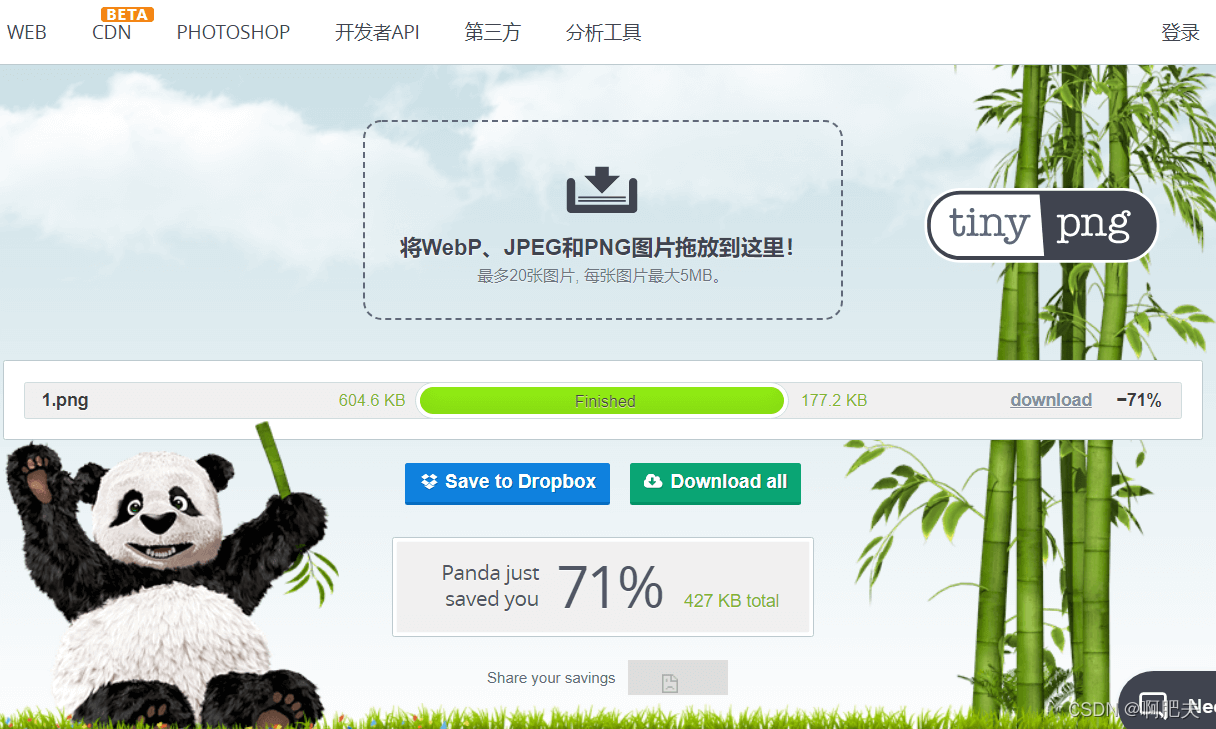Image resolution: width=1216 pixels, height=729 pixels.
Task: Click the upload tray icon in drop zone
Action: (x=602, y=190)
